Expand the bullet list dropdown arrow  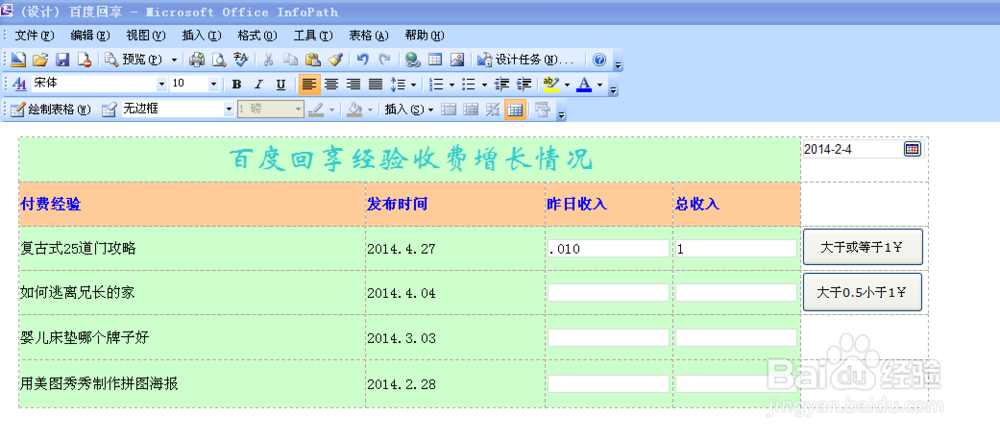(x=485, y=84)
